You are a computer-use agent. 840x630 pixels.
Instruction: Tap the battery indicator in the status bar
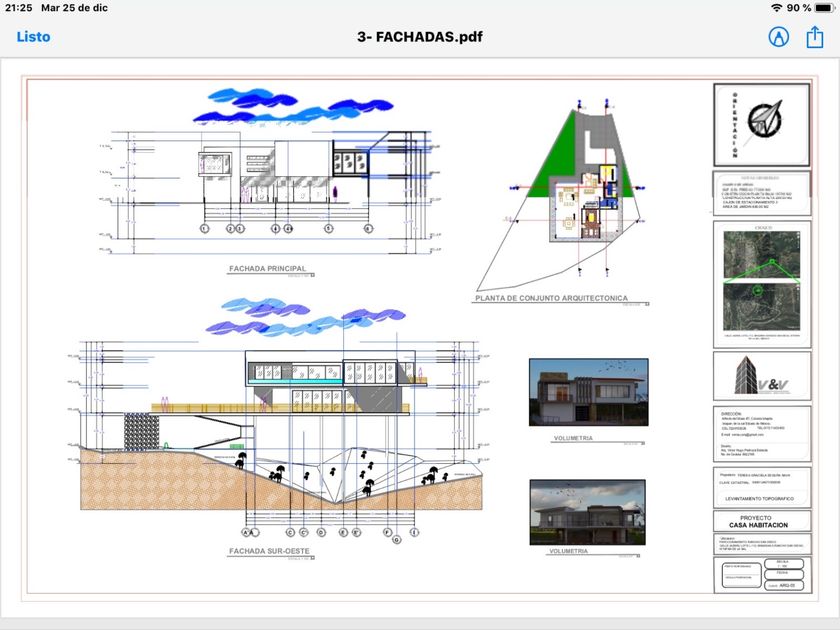coord(824,8)
